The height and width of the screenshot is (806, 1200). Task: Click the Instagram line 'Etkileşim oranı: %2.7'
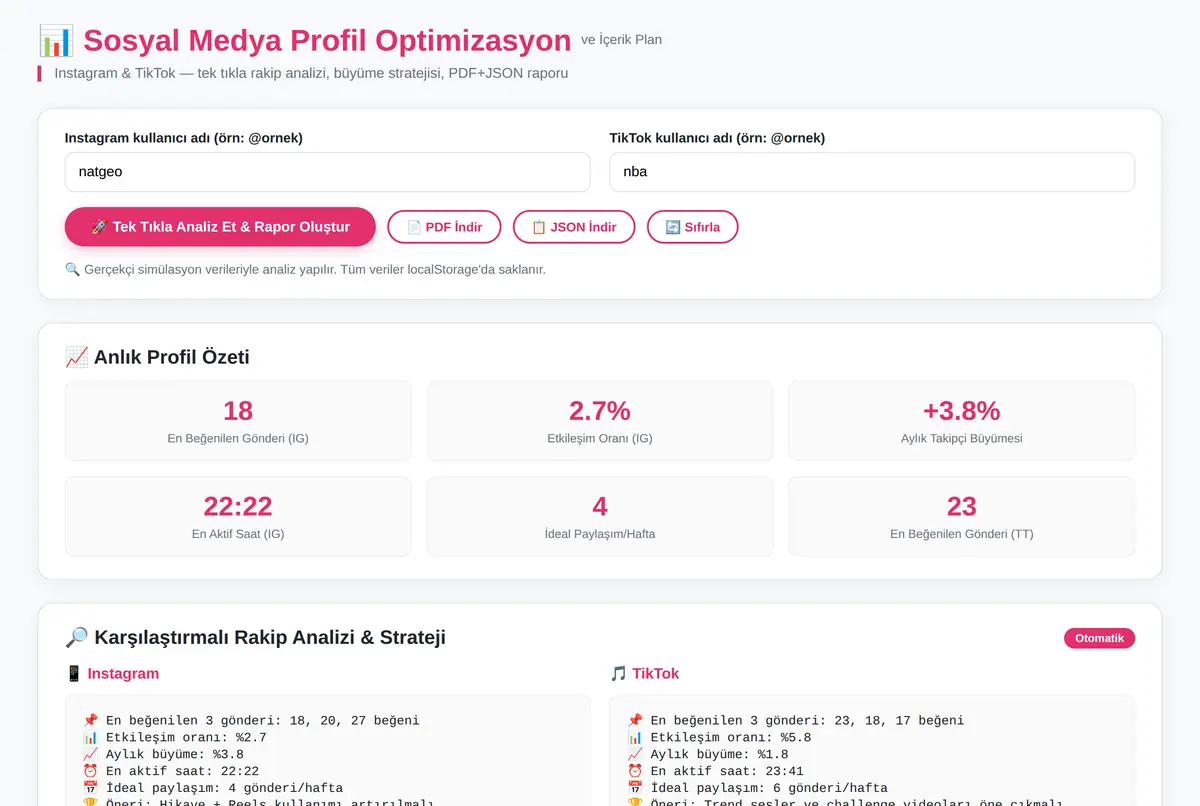[x=175, y=737]
